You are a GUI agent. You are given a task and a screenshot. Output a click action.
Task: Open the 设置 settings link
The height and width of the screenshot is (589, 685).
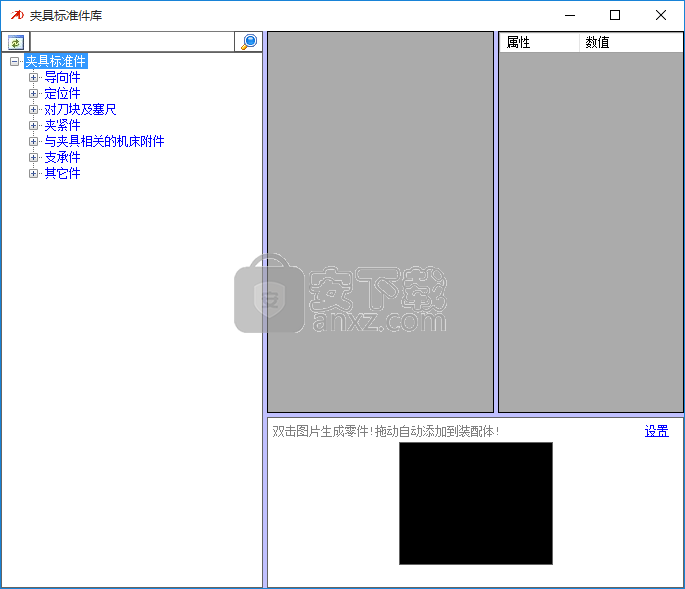tap(657, 431)
